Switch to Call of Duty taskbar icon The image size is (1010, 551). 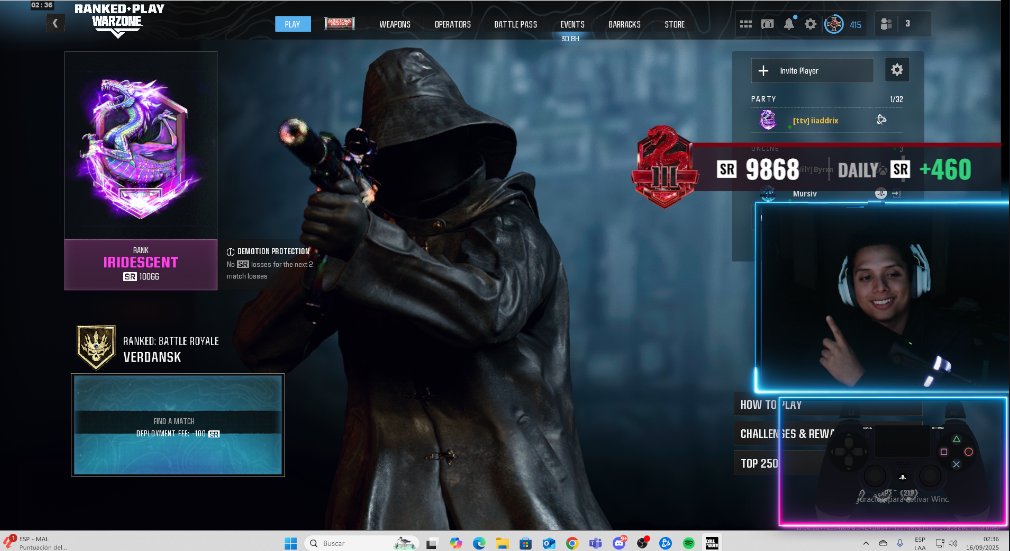[x=712, y=543]
